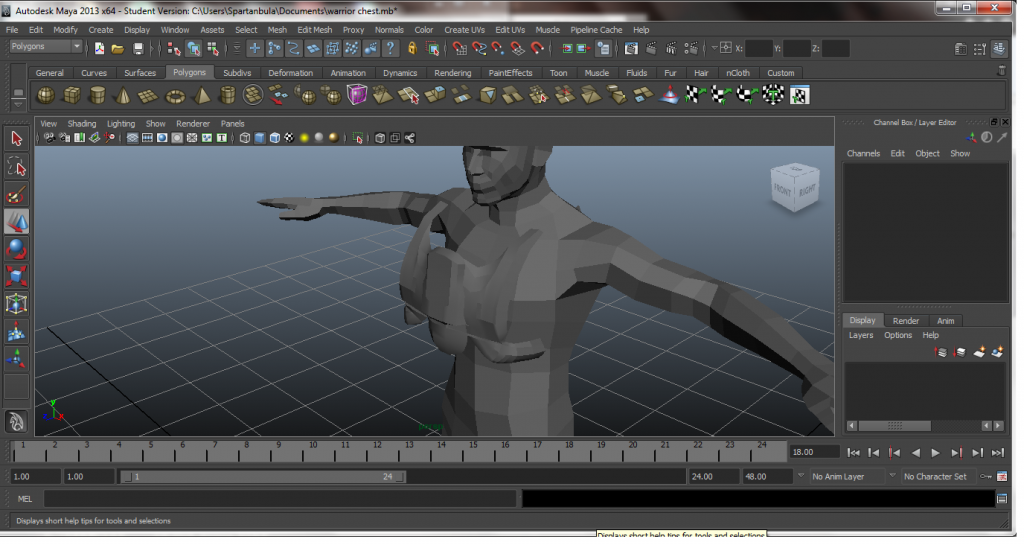The image size is (1024, 544).
Task: Switch to the Animation shelf tab
Action: coord(348,73)
